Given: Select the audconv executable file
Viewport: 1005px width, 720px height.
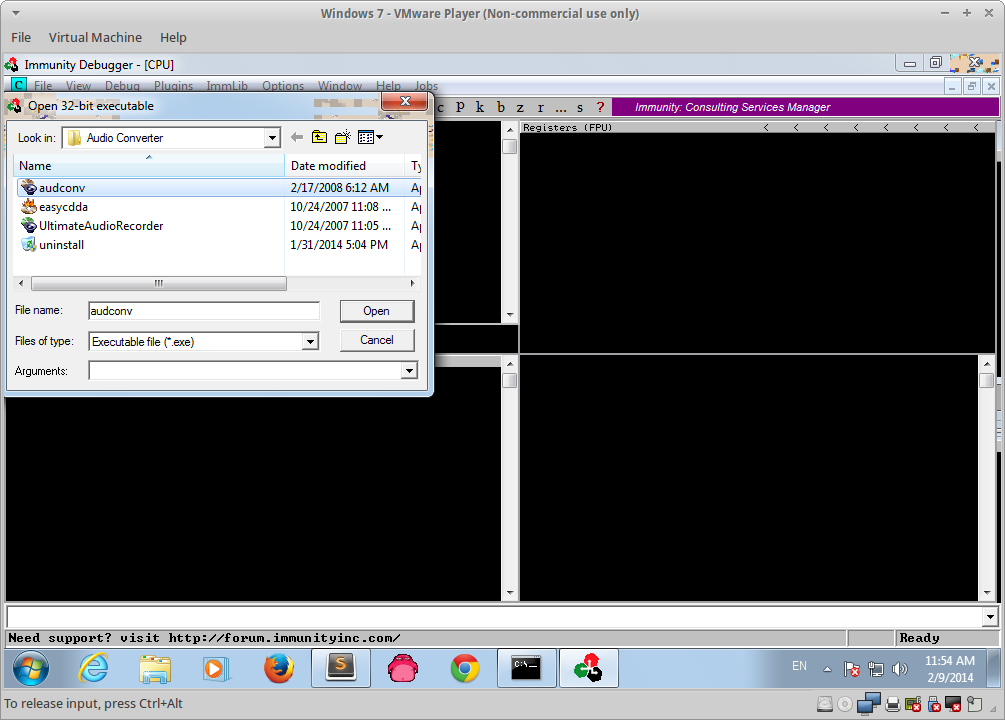Looking at the screenshot, I should click(x=218, y=188).
